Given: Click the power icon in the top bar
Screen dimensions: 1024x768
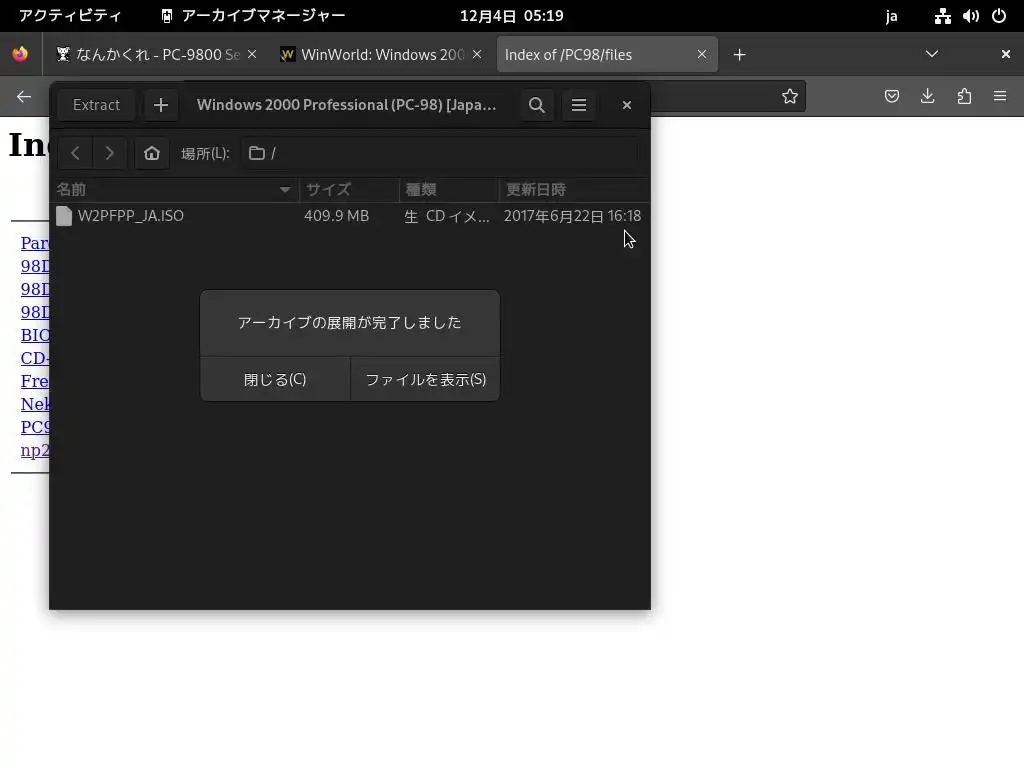Looking at the screenshot, I should pyautogui.click(x=999, y=16).
